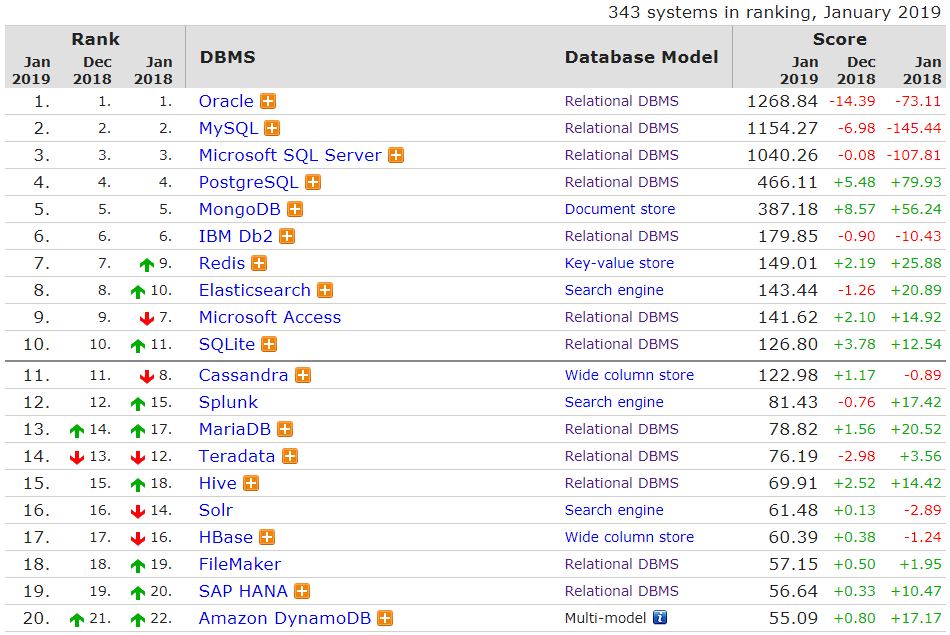Click the '343 systems in ranking' caption
The image size is (950, 635).
point(774,12)
